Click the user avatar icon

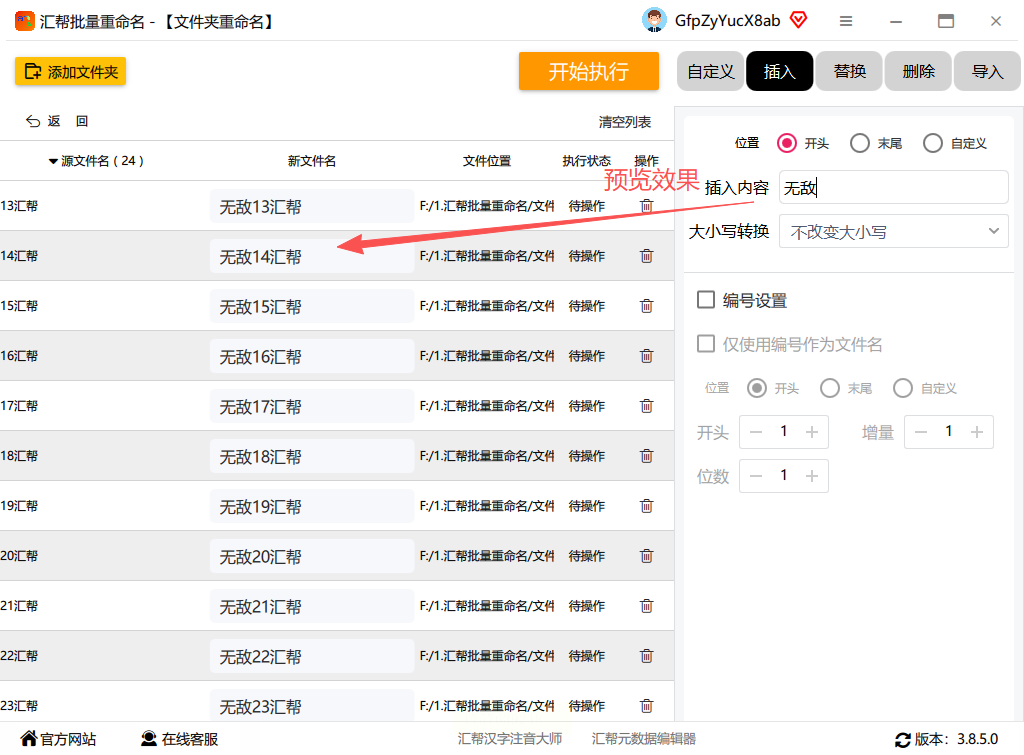pyautogui.click(x=654, y=21)
